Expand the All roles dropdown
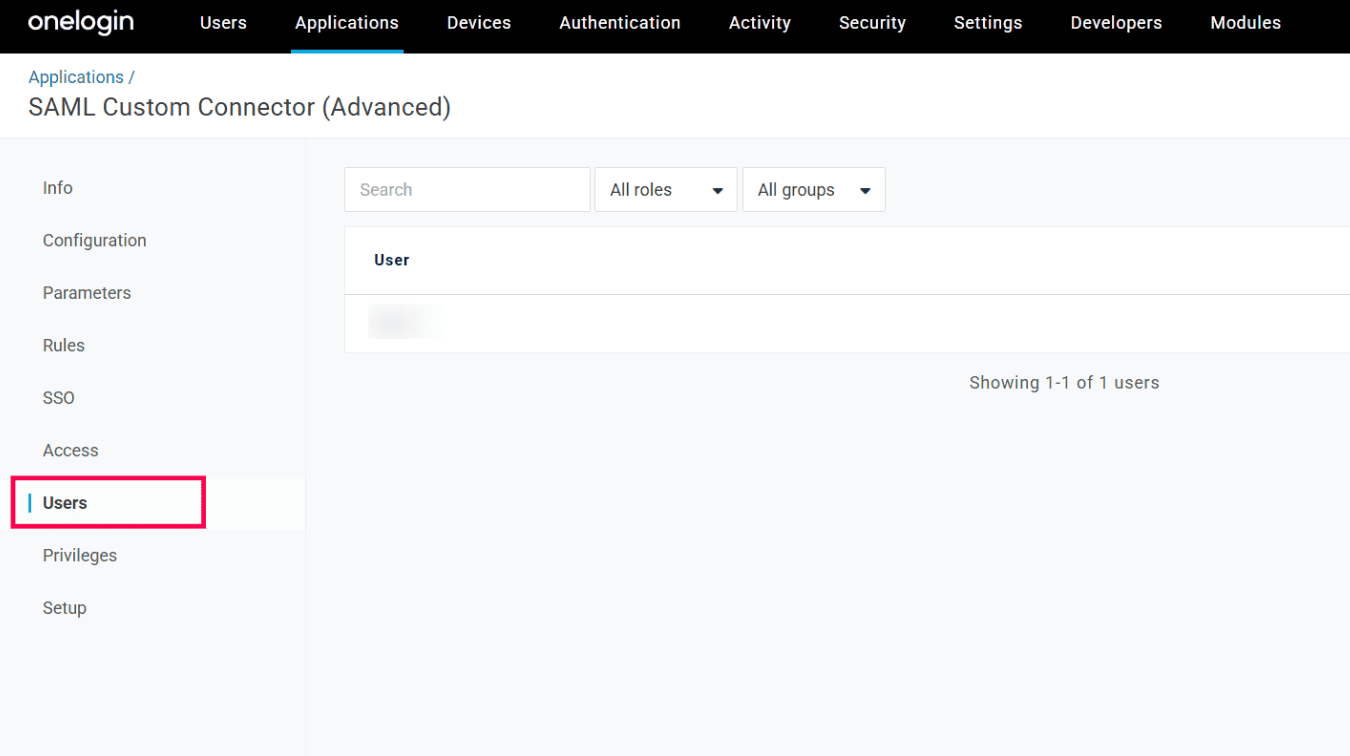Viewport: 1350px width, 756px height. tap(666, 189)
